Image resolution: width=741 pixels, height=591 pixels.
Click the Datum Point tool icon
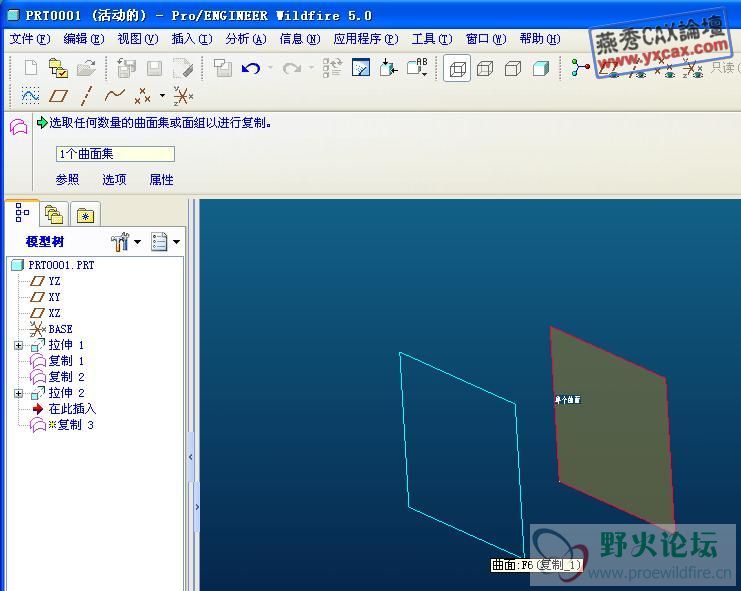click(142, 96)
